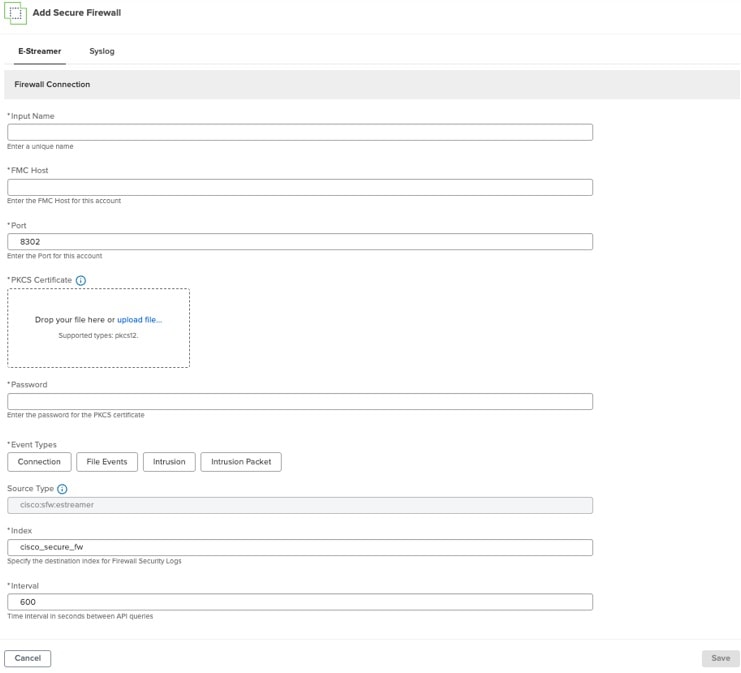Click the Interval field showing 600

coord(300,602)
